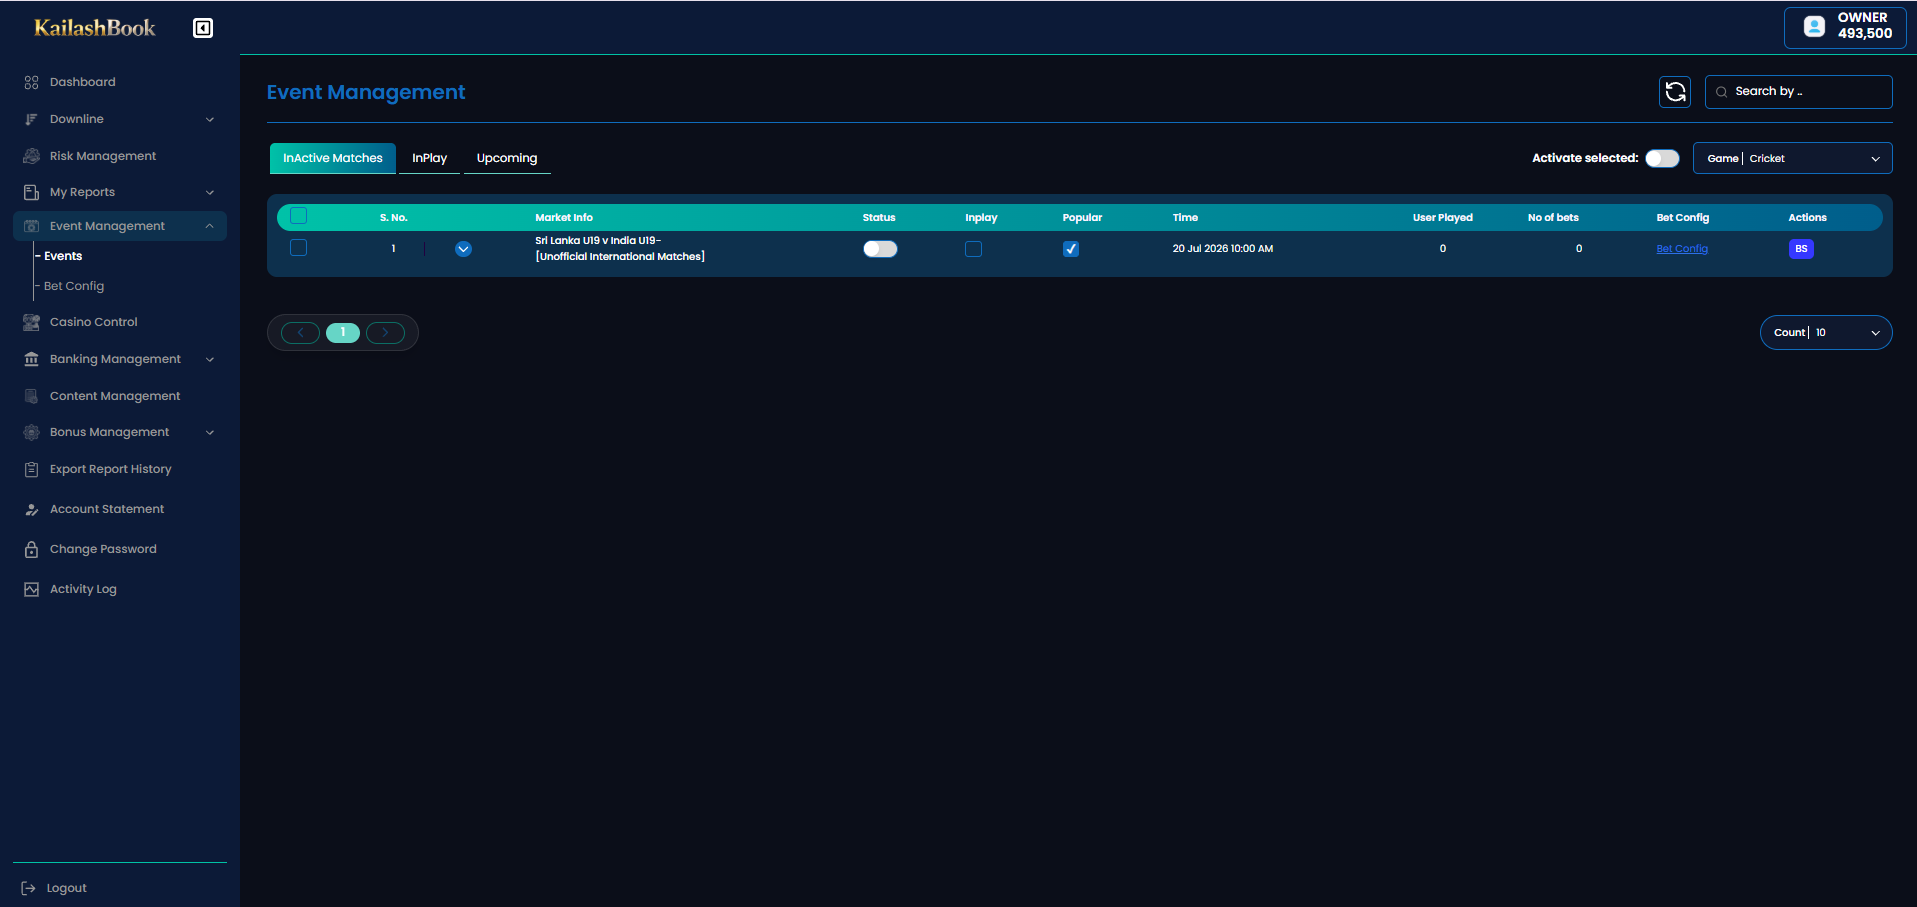
Task: Refresh the events list
Action: 1675,92
